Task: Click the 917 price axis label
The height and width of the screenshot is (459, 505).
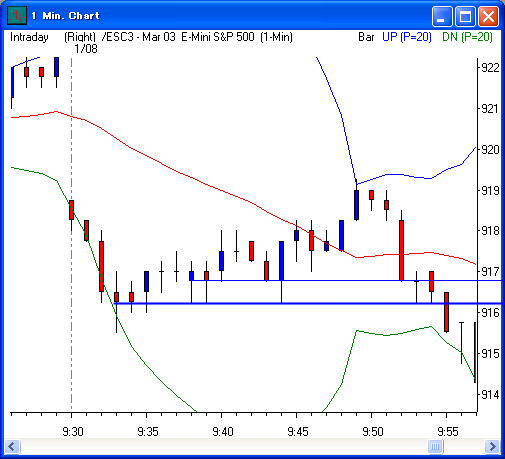Action: 490,272
